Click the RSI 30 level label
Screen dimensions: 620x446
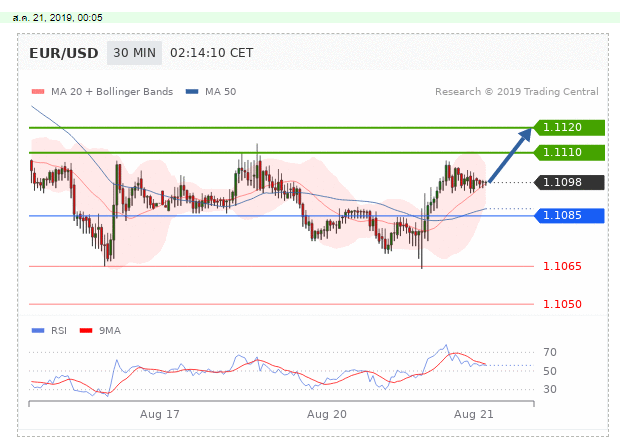[550, 389]
